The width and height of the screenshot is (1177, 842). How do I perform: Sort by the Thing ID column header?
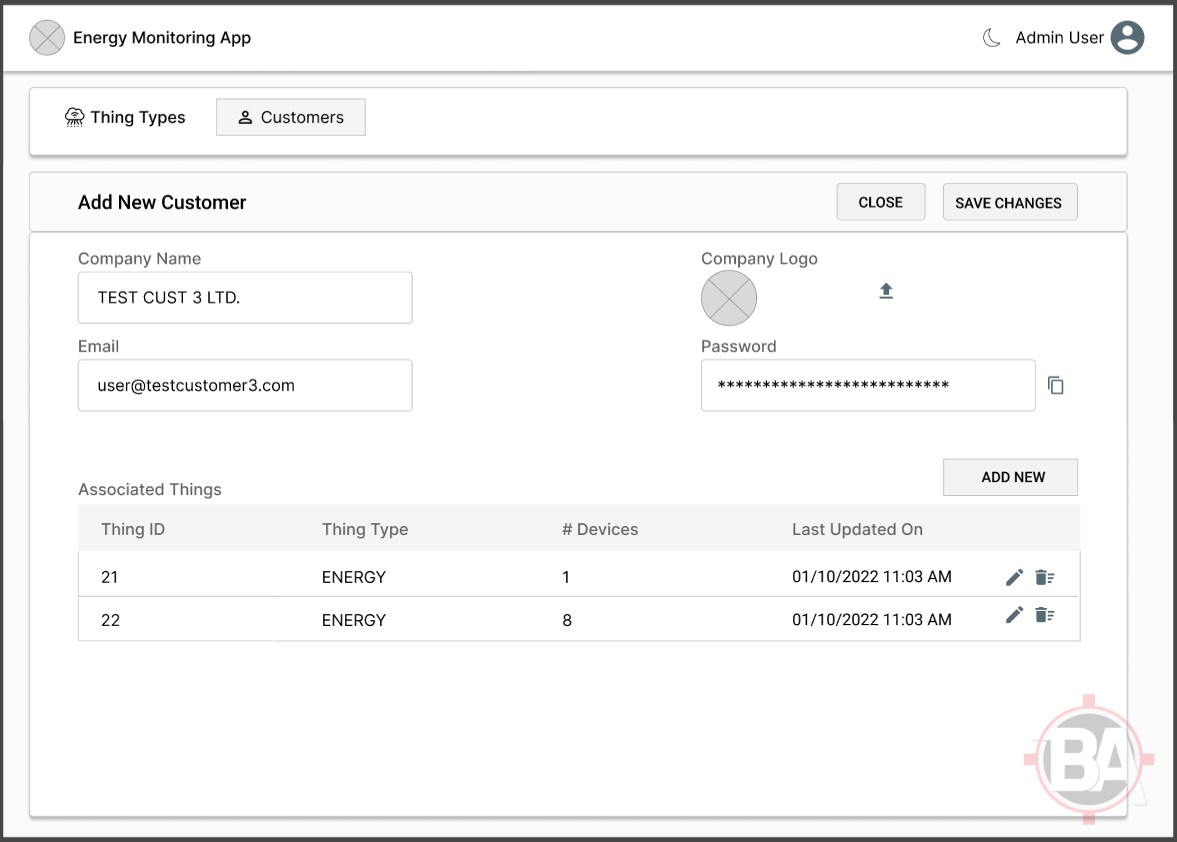point(133,529)
